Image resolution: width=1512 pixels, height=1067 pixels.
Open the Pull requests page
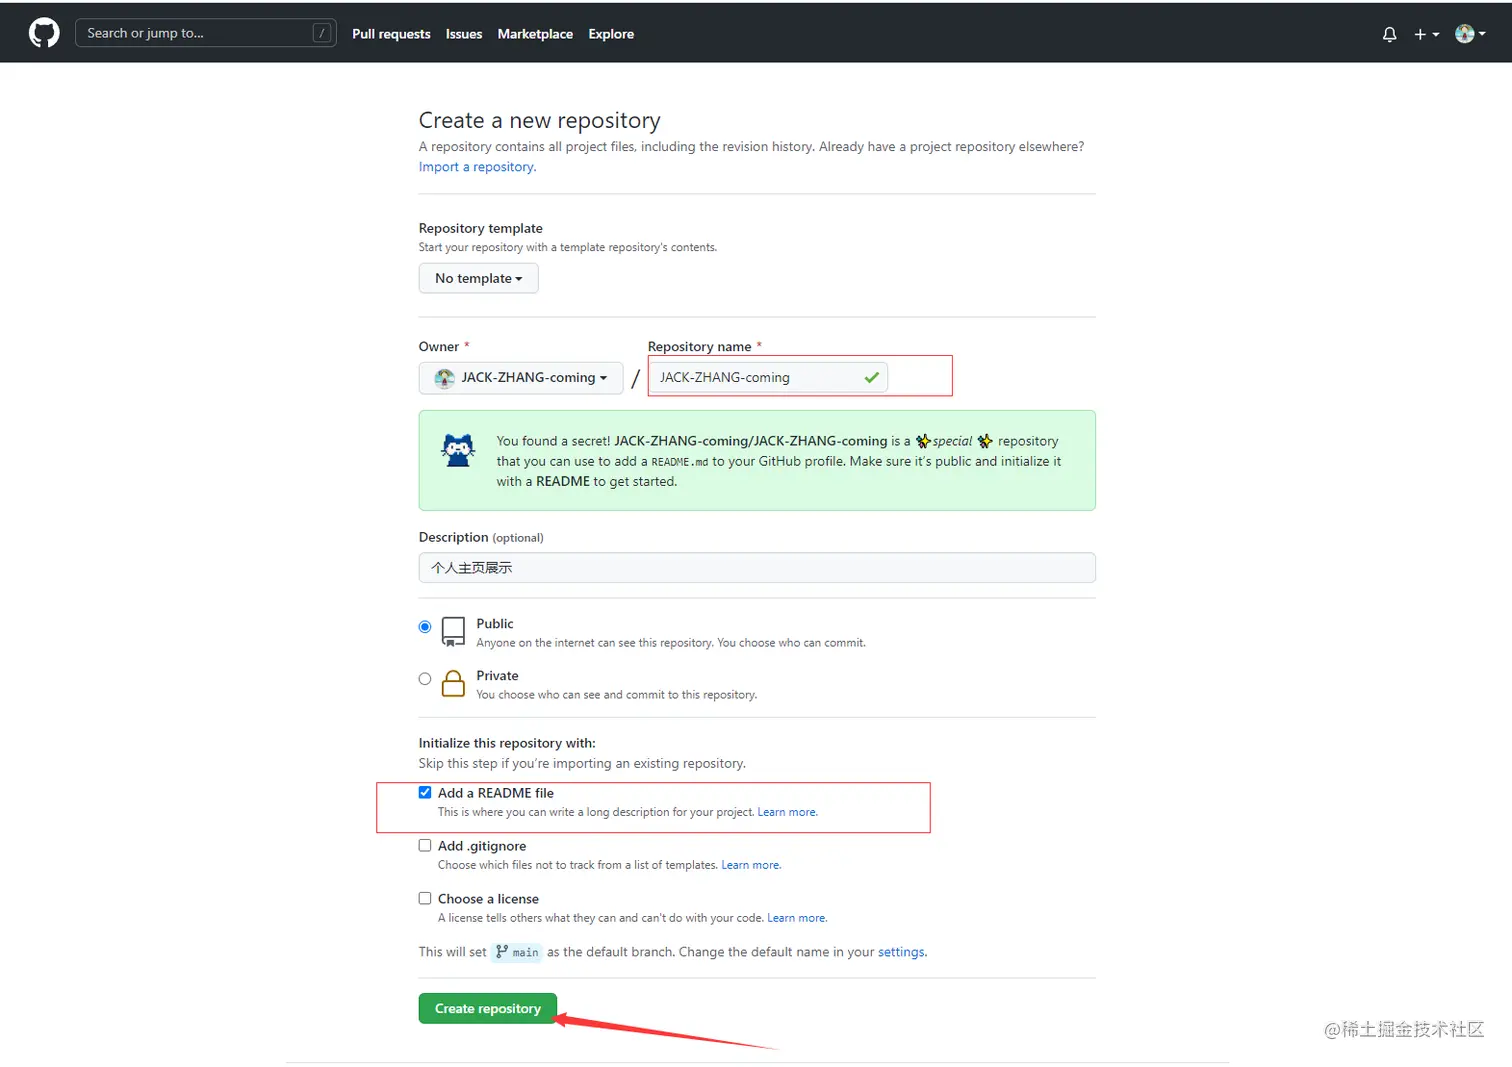click(x=391, y=34)
